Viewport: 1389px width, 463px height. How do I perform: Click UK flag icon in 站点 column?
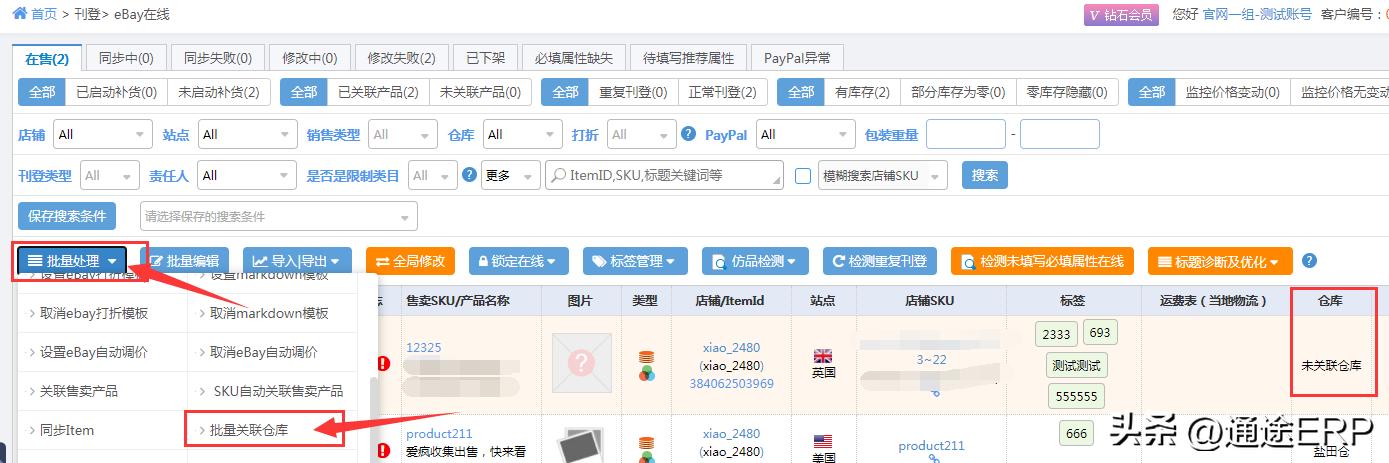point(824,356)
